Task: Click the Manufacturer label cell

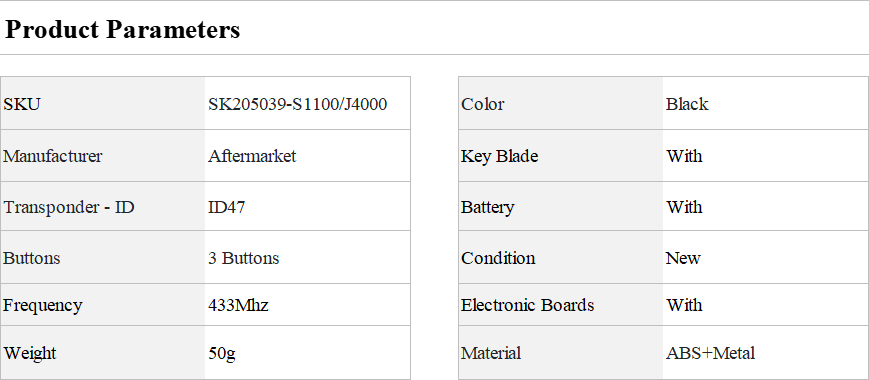Action: click(103, 156)
